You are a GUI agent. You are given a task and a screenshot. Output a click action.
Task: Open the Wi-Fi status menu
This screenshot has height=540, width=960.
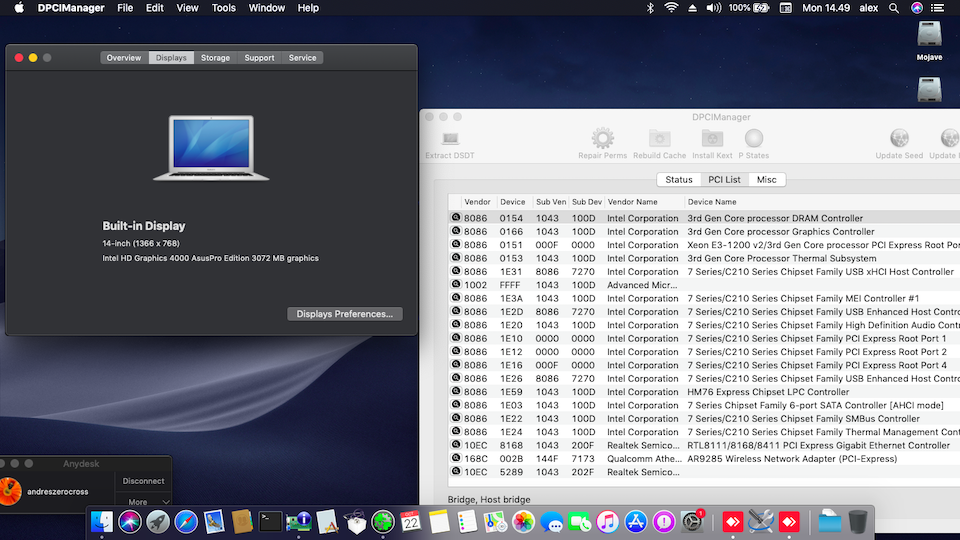click(x=670, y=8)
